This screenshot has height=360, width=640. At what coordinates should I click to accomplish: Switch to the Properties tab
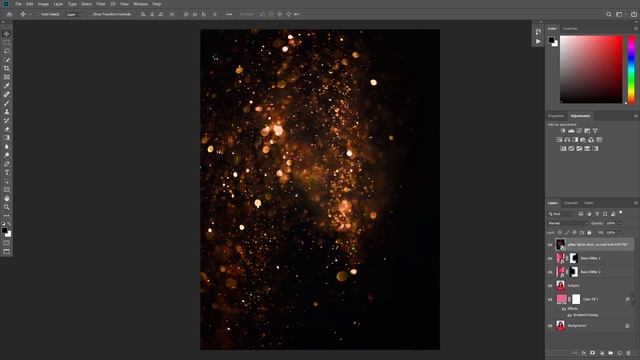point(556,116)
